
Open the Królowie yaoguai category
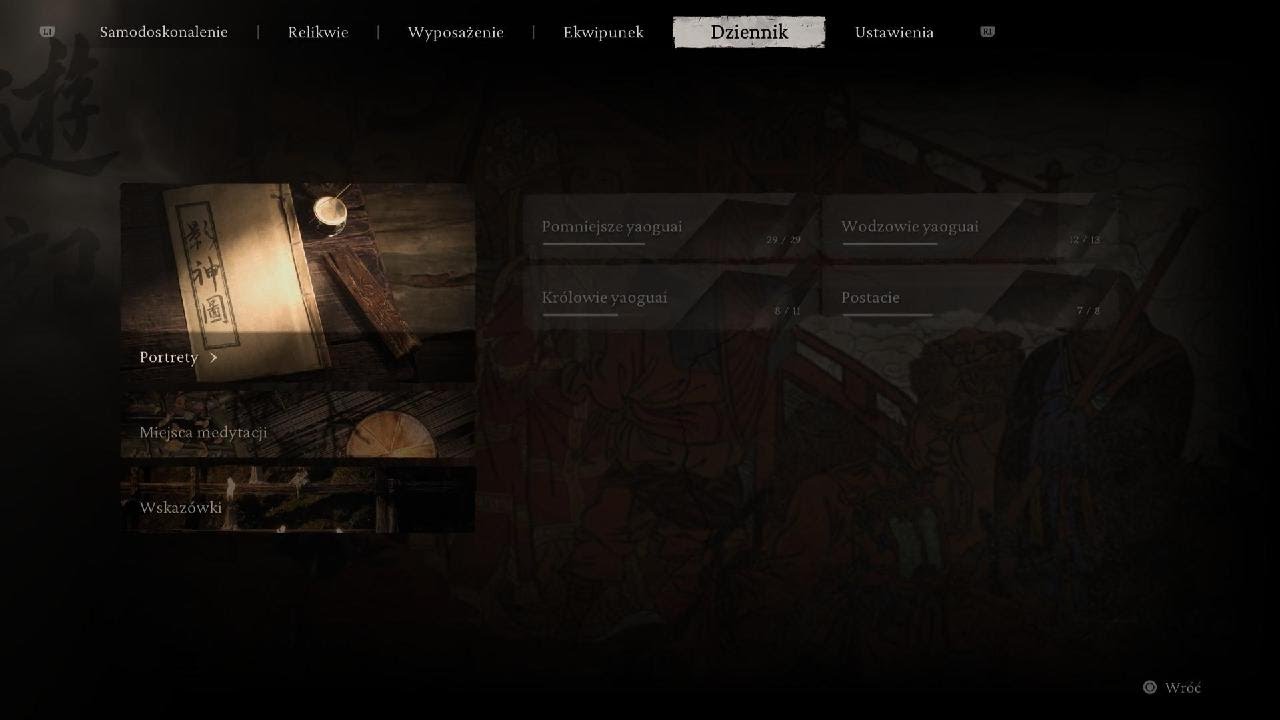673,298
